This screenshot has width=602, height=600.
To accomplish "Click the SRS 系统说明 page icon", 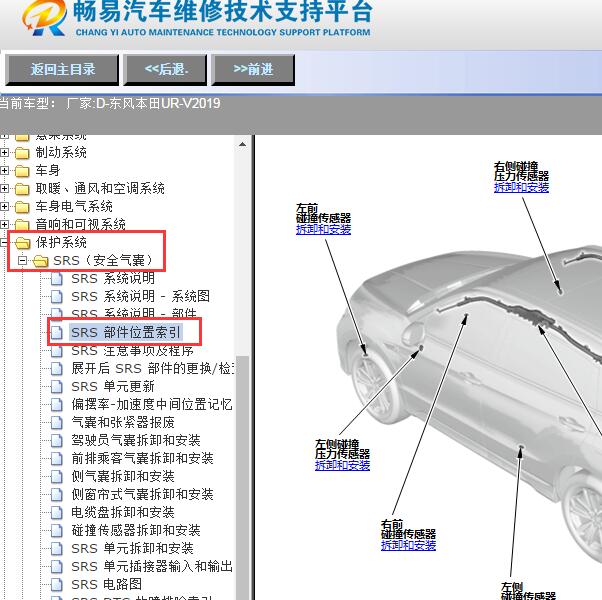I will tap(57, 278).
